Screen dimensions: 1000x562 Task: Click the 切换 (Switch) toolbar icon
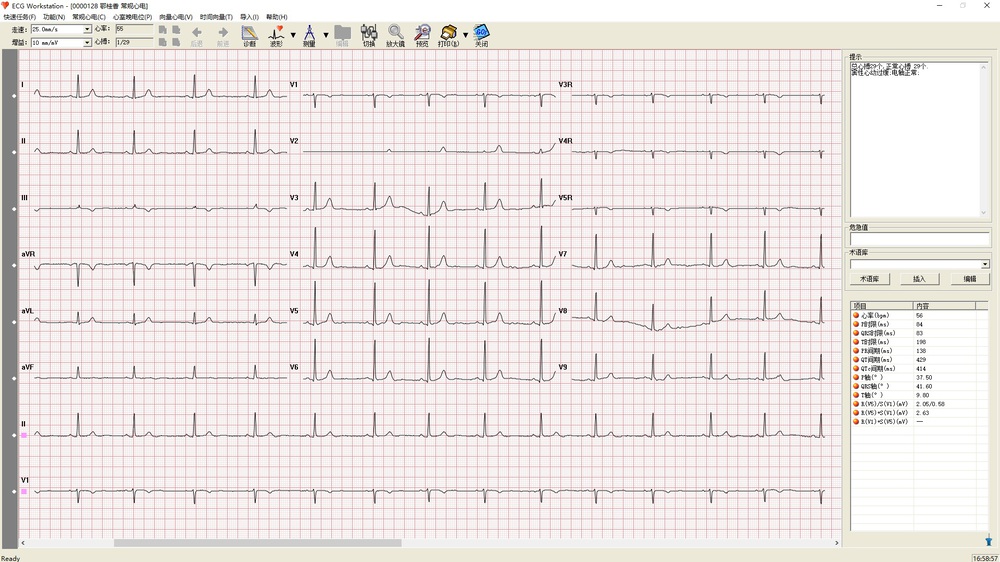click(369, 36)
